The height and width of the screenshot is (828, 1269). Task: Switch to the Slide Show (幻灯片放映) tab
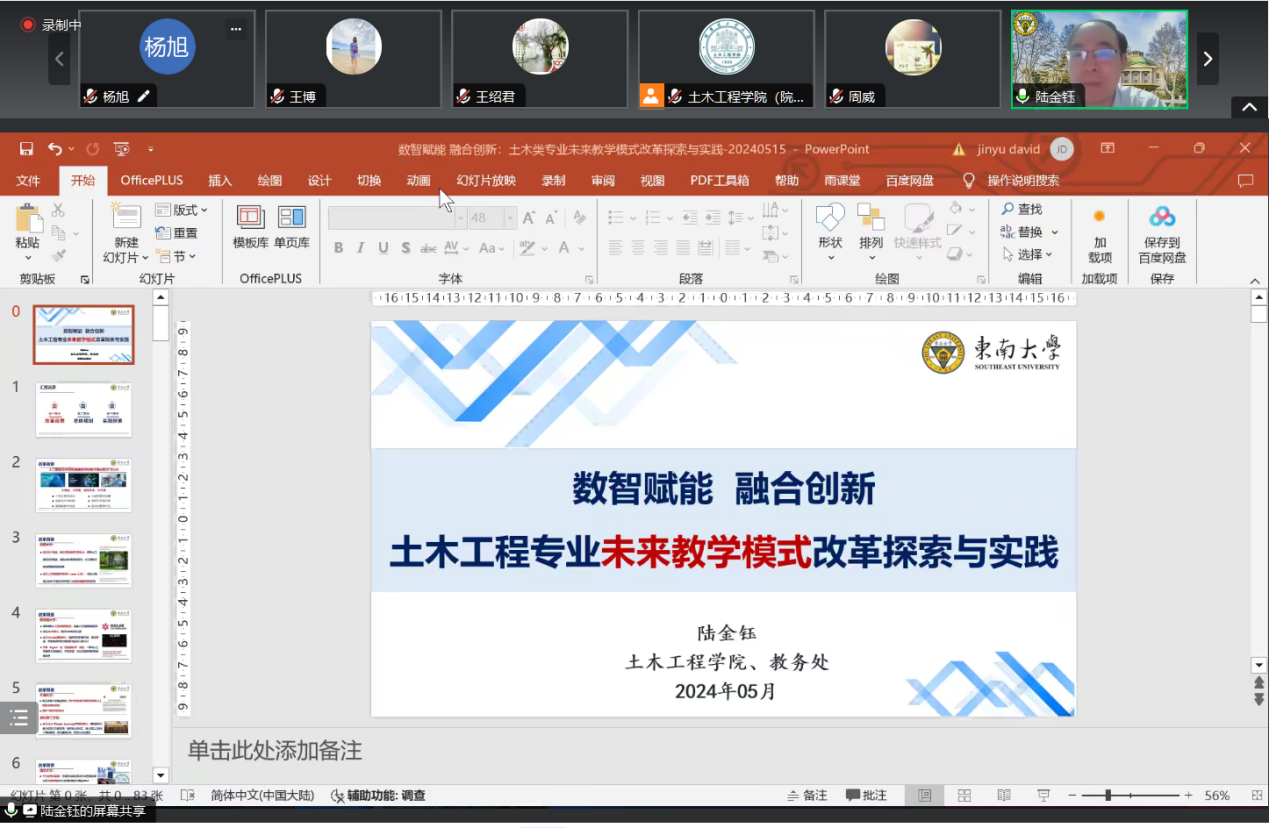(x=486, y=181)
